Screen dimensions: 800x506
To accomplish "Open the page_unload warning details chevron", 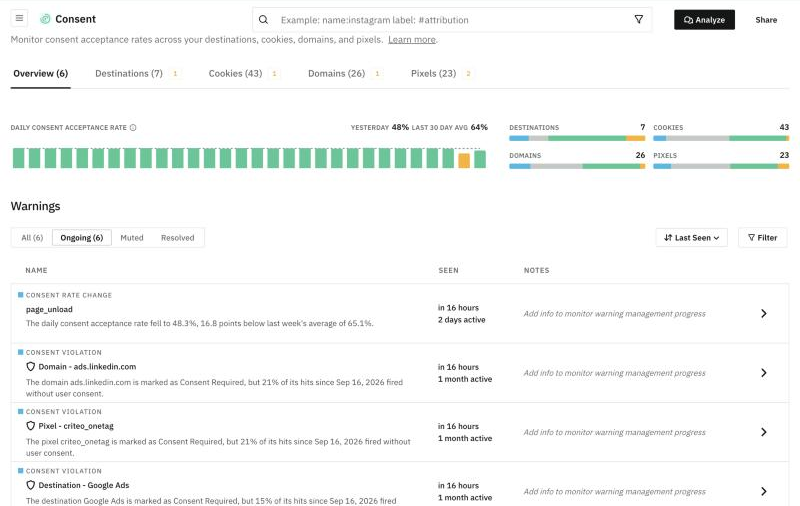I will tap(763, 313).
